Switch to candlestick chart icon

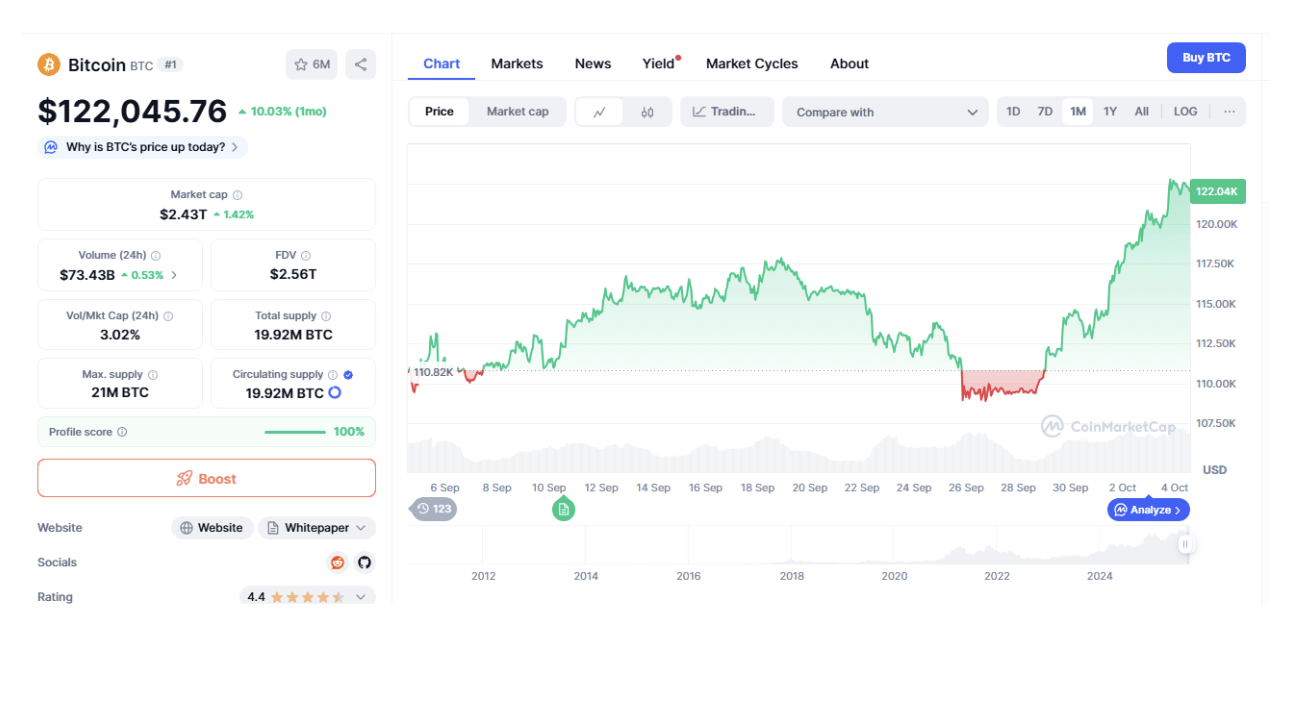[647, 112]
